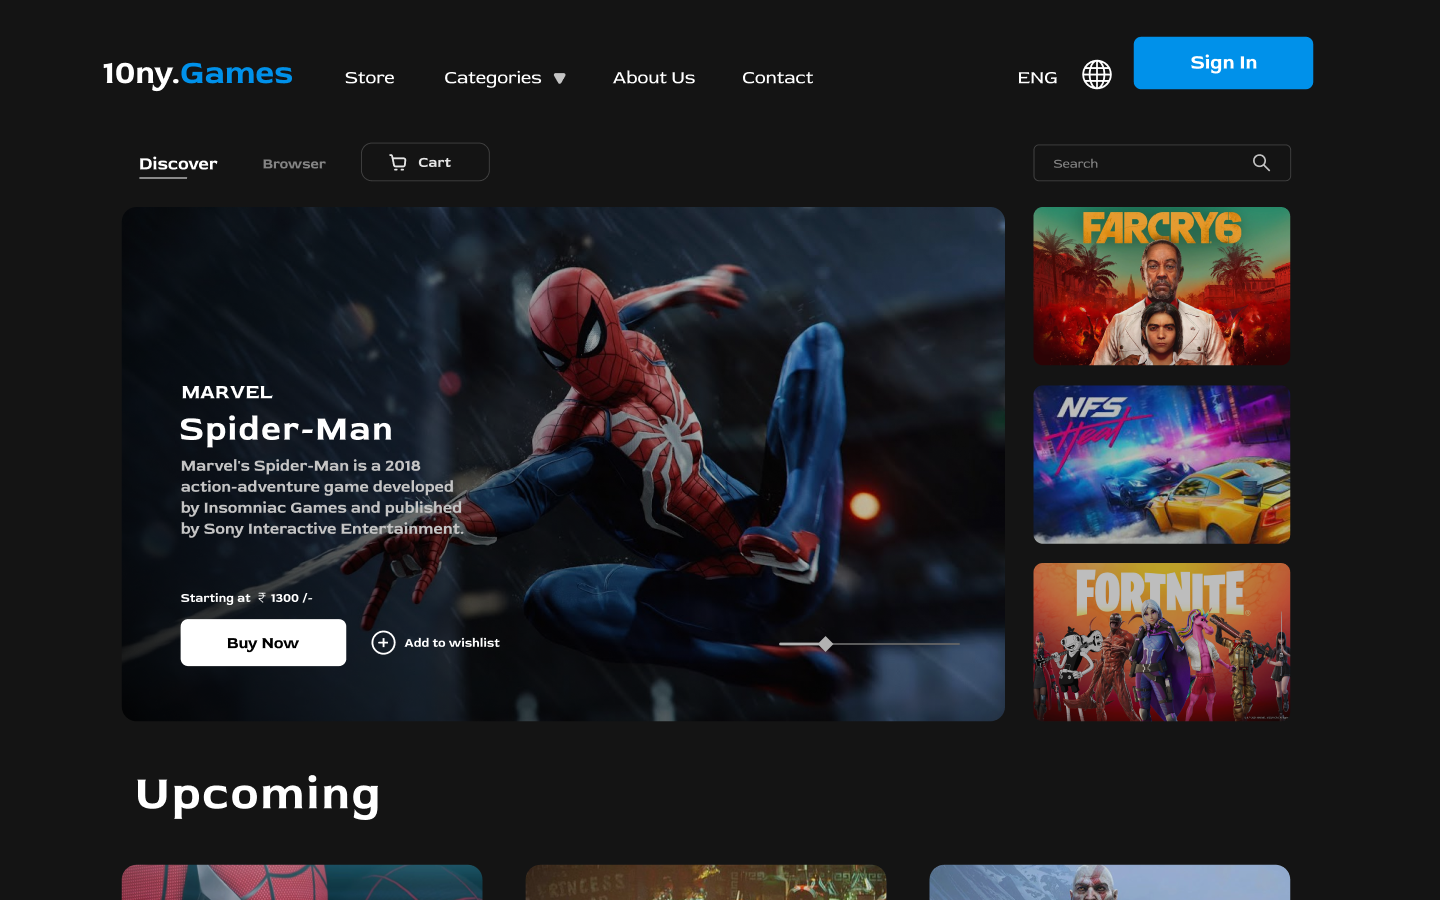Viewport: 1440px width, 900px height.
Task: Open the Fortnite thumbnail
Action: tap(1161, 642)
